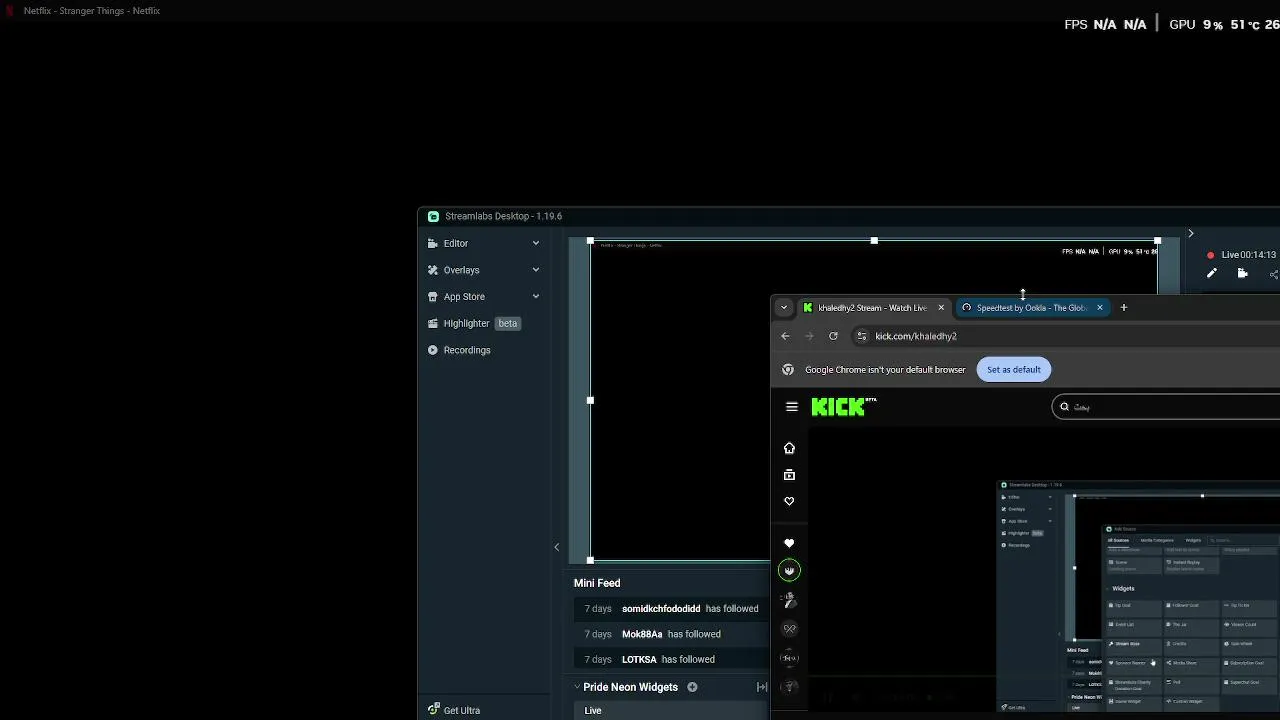Click filled heart icon in Kick sidebar

[x=789, y=543]
